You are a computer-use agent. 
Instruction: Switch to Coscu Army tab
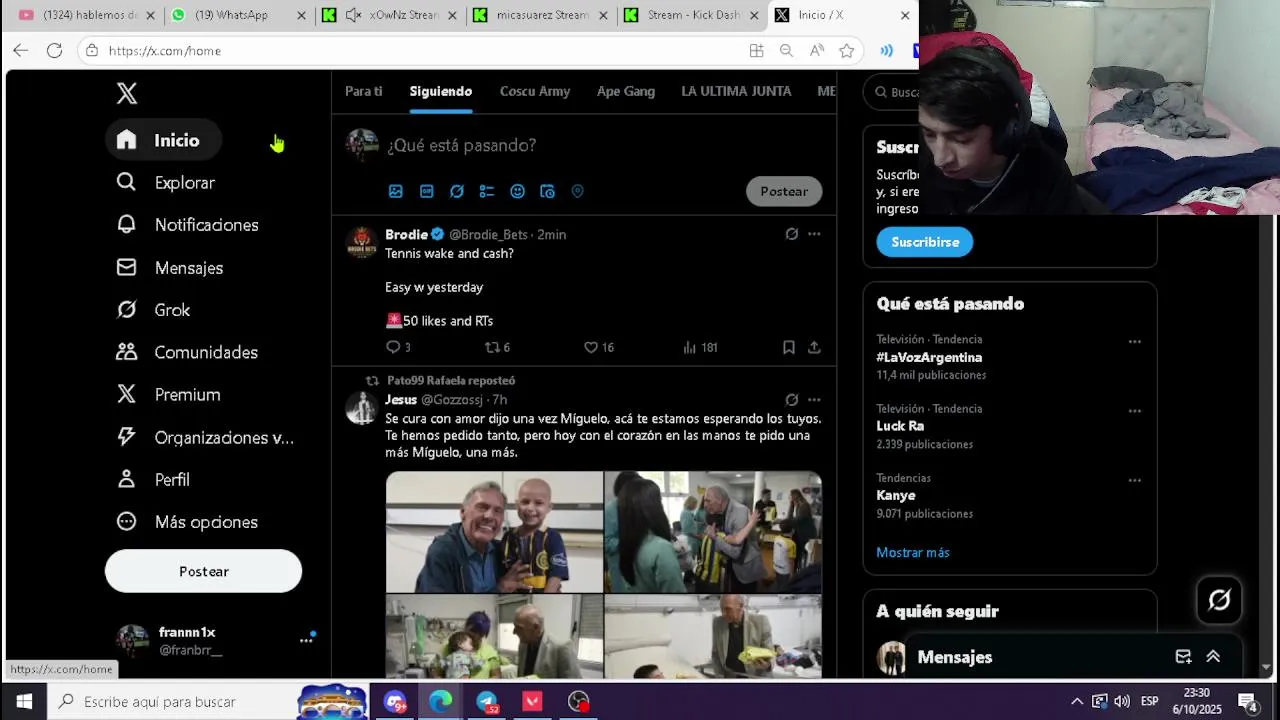point(535,91)
